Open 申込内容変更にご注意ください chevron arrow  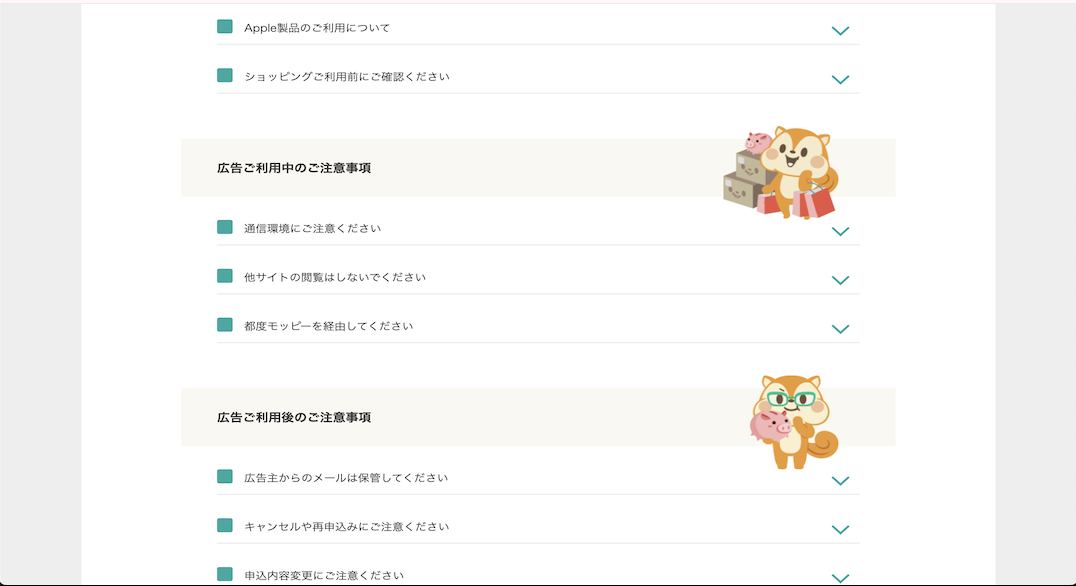[x=840, y=578]
